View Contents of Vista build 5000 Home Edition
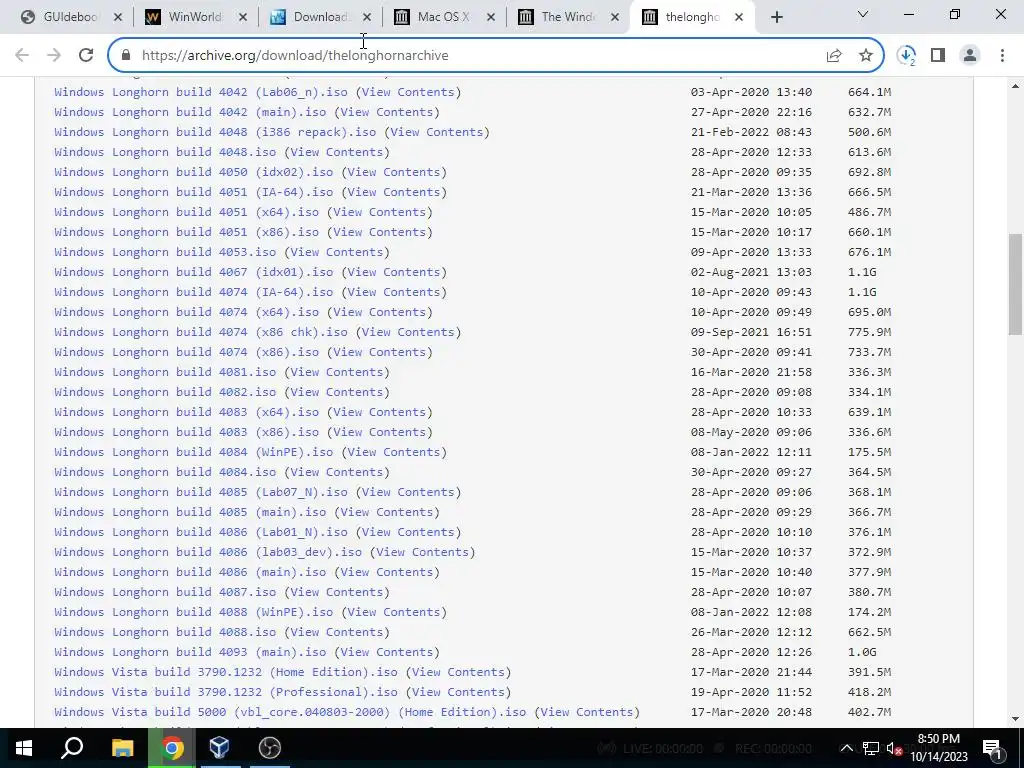The width and height of the screenshot is (1024, 768). click(587, 712)
